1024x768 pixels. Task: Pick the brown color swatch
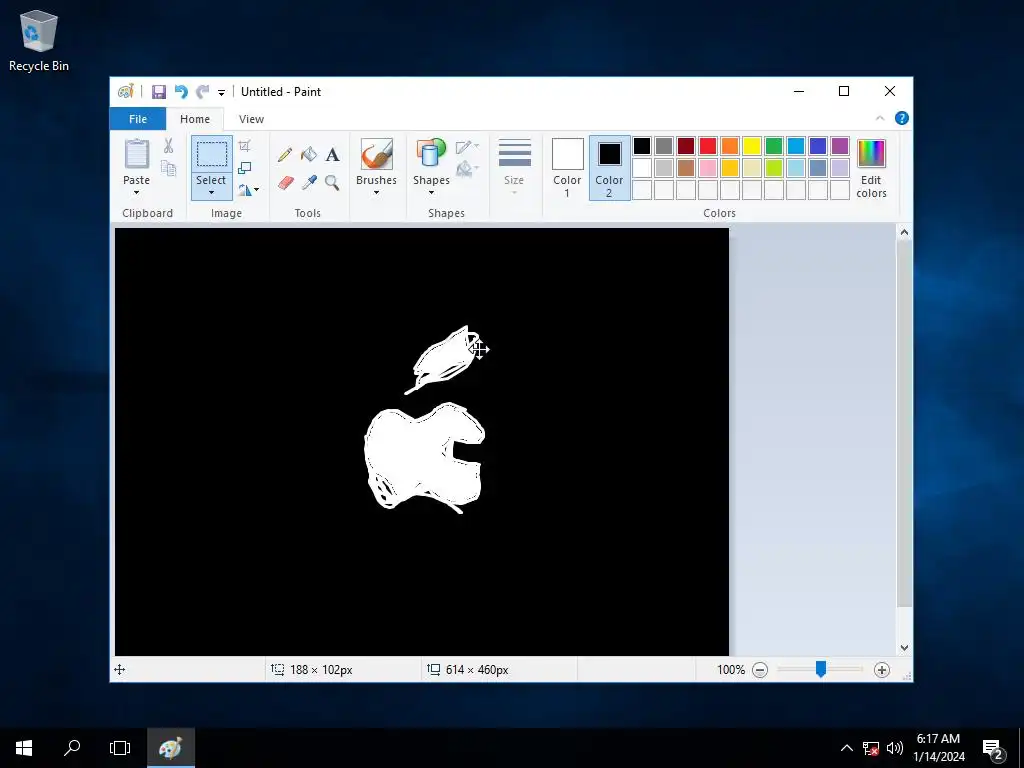[686, 168]
